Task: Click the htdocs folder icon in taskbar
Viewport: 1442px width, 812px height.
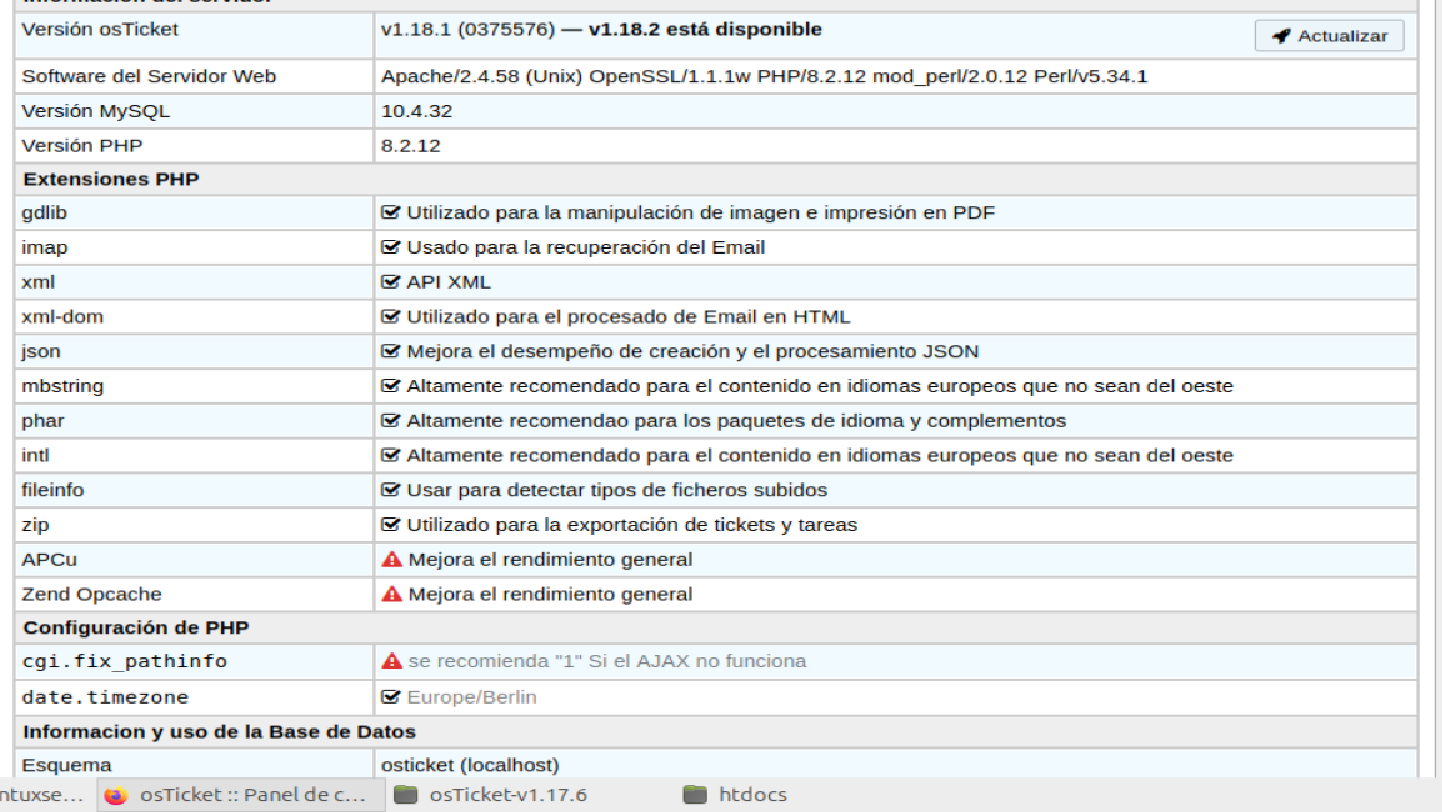Action: (x=695, y=795)
